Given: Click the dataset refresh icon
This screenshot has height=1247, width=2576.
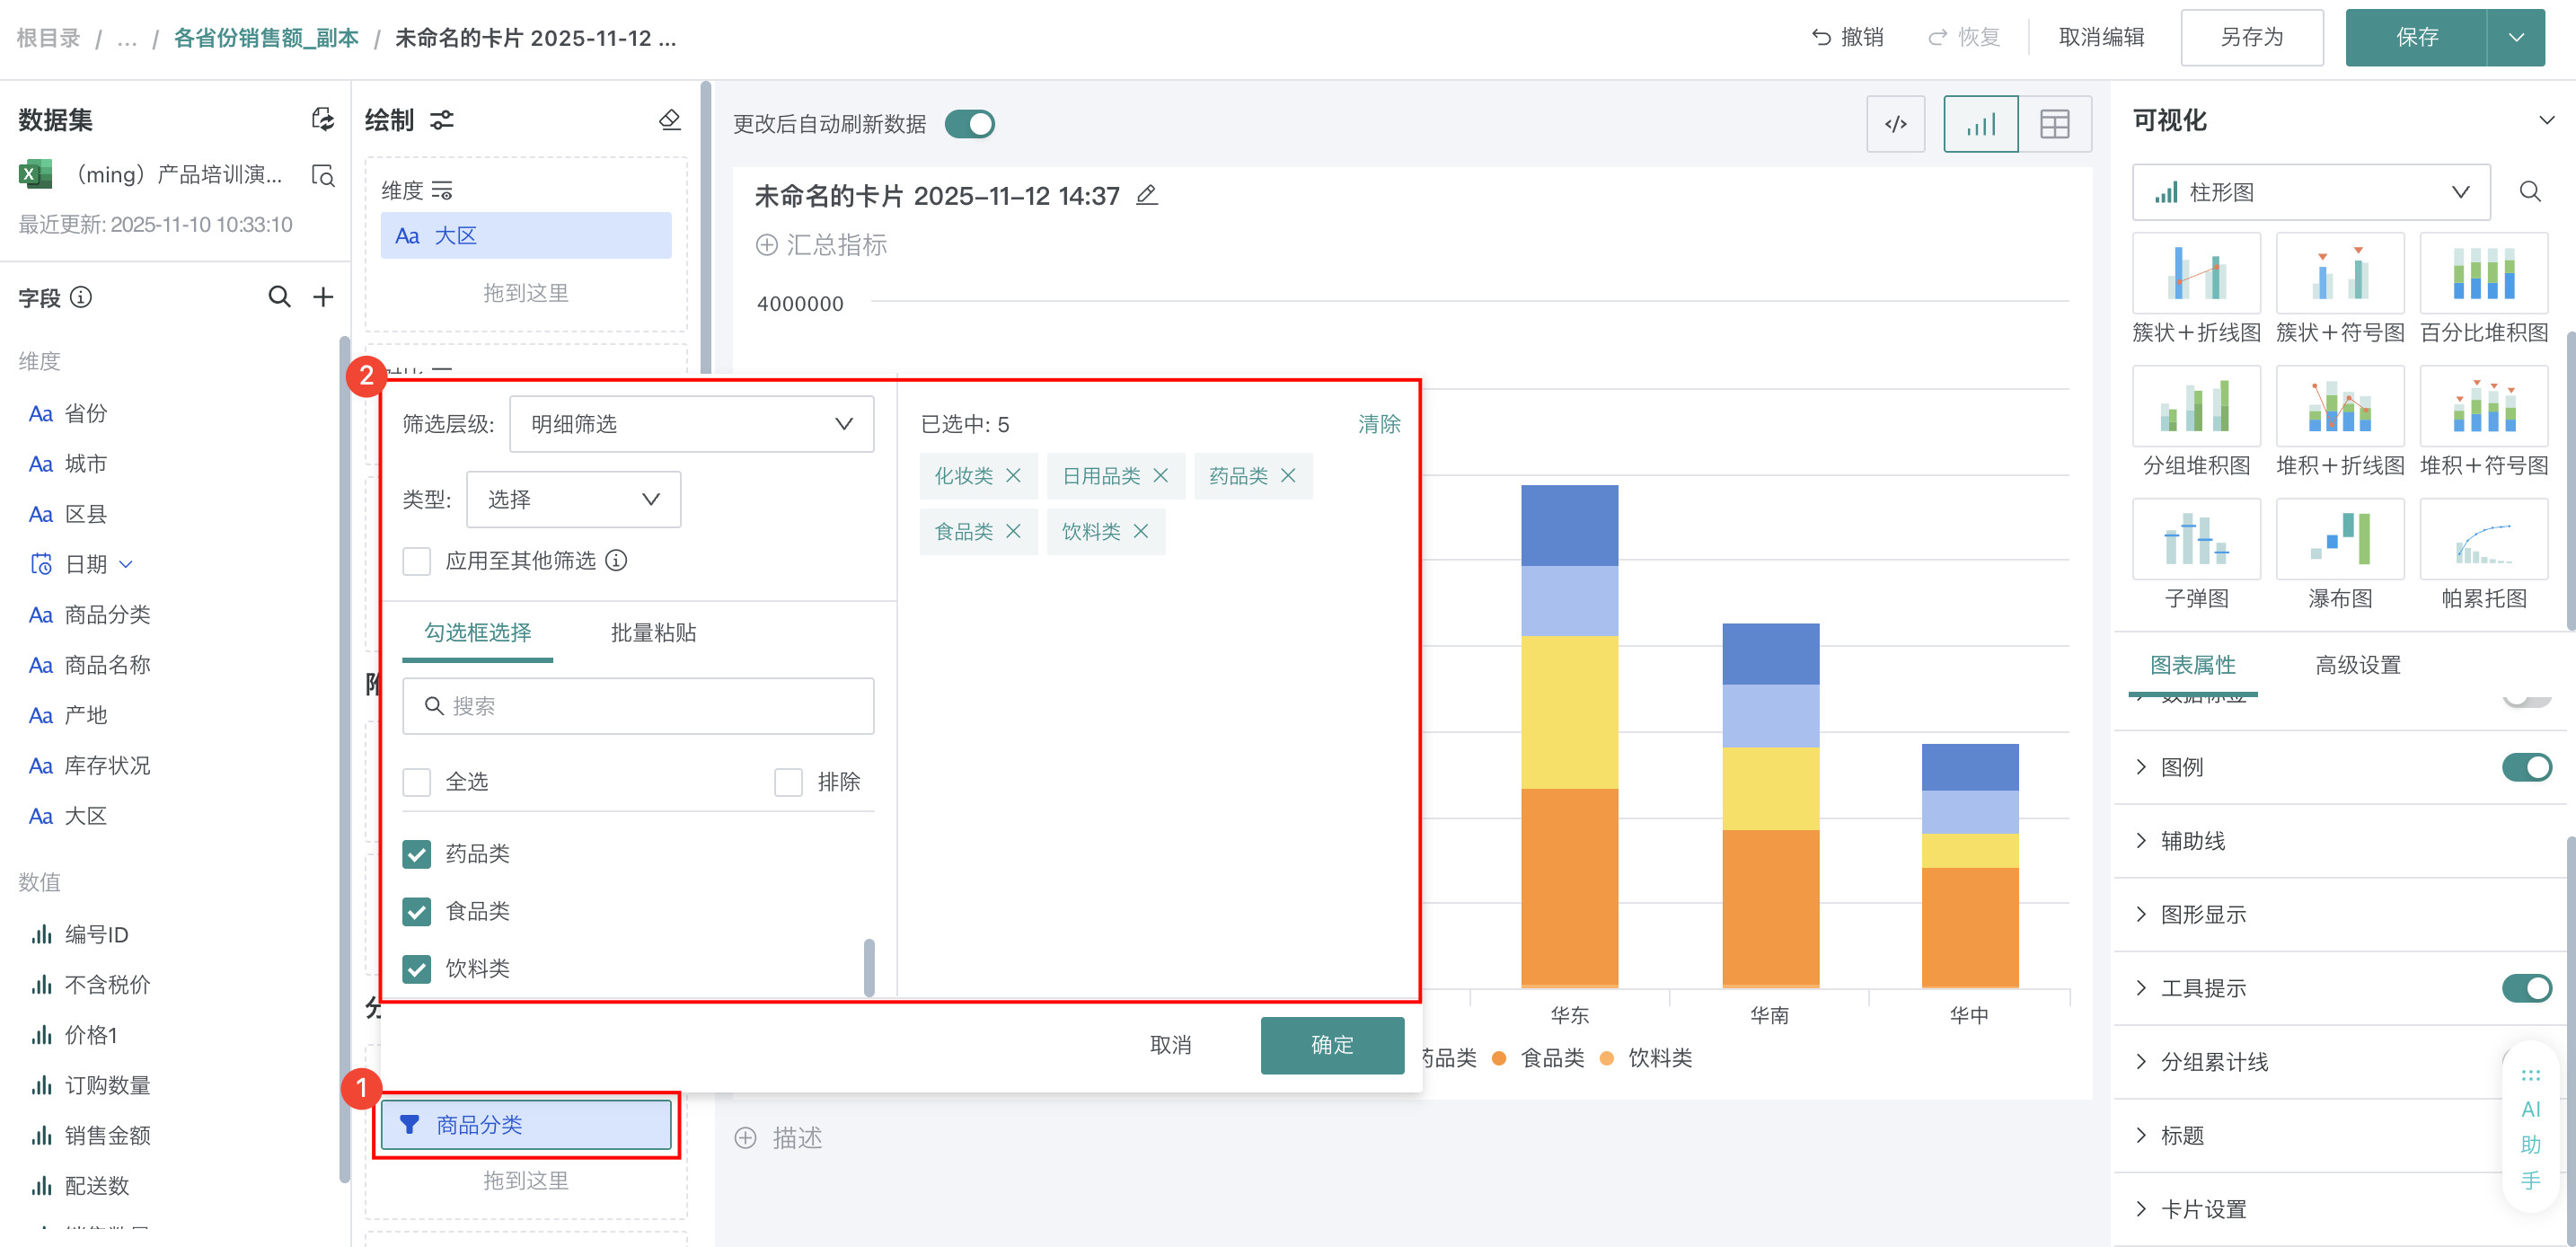Looking at the screenshot, I should point(322,119).
